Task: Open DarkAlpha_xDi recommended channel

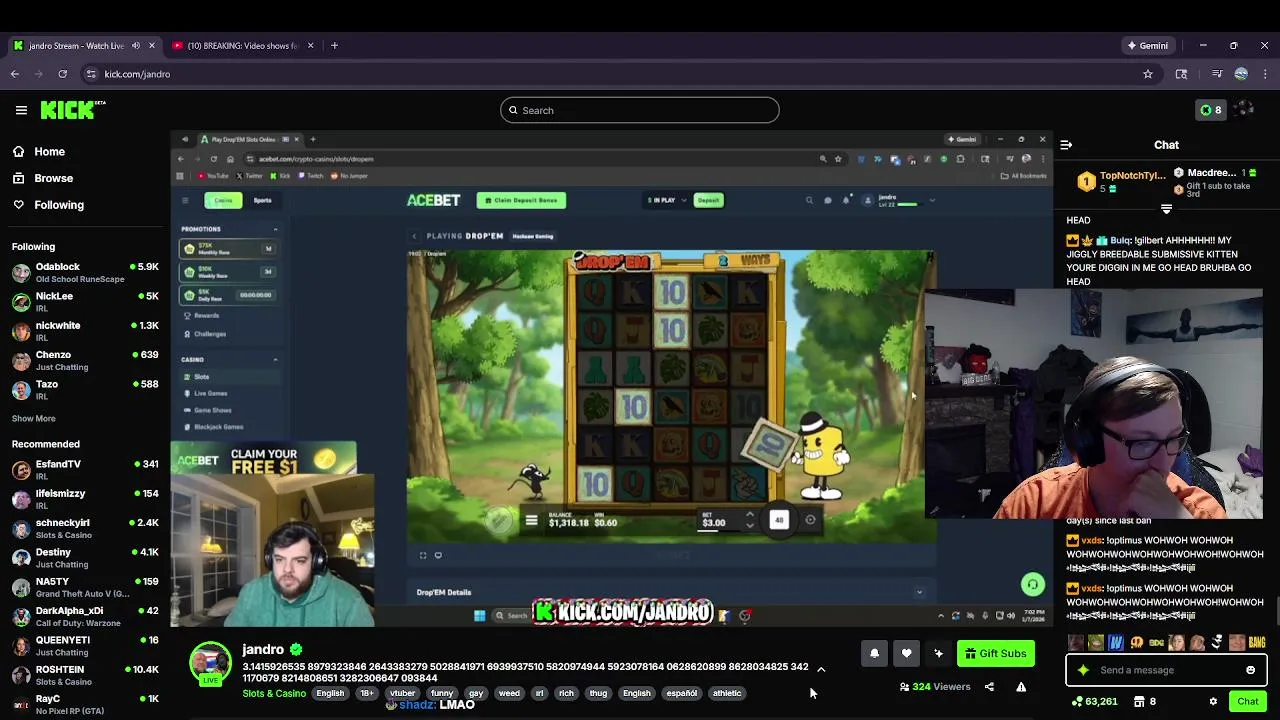Action: tap(85, 616)
